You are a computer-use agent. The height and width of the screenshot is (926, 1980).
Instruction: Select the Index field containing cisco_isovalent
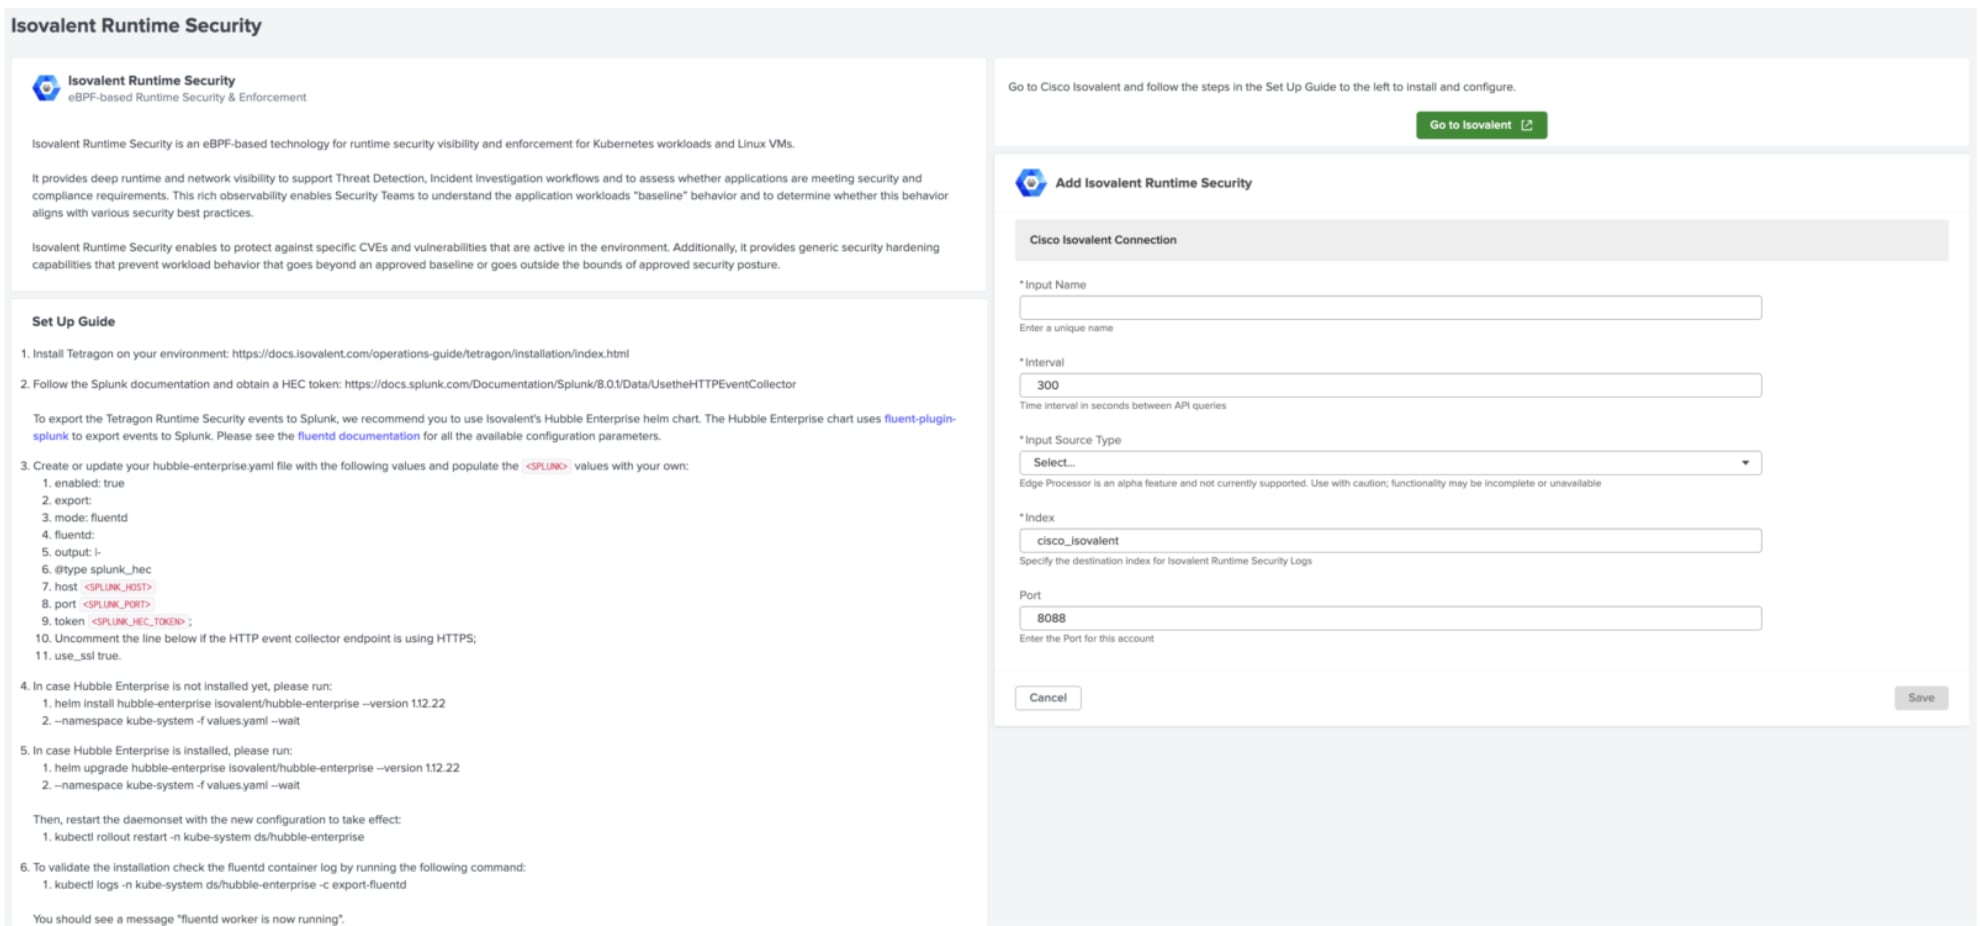point(1389,541)
